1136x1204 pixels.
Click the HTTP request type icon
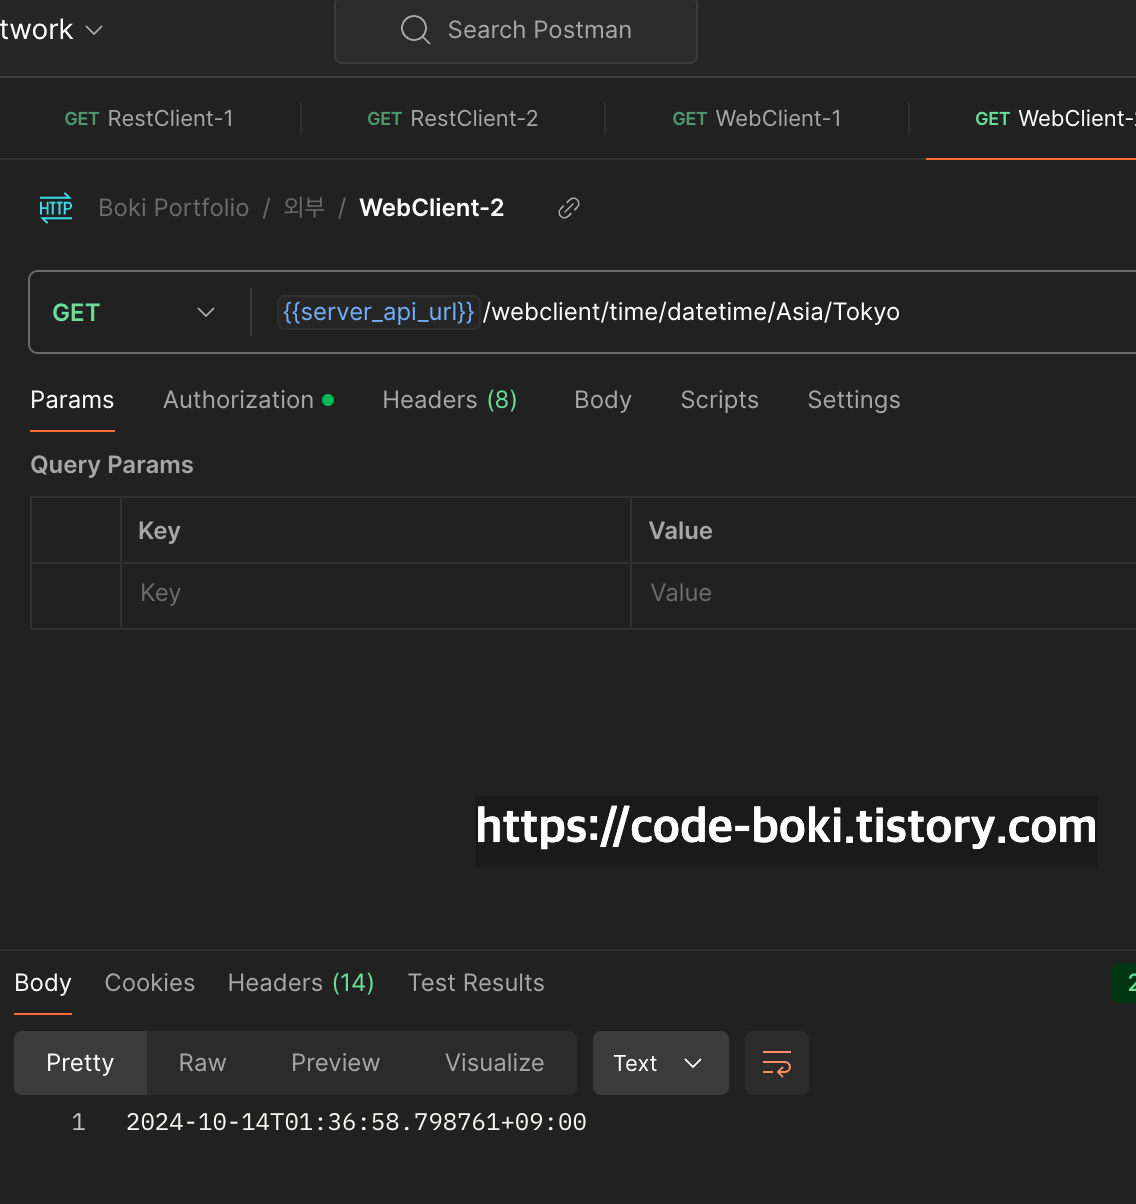tap(56, 208)
